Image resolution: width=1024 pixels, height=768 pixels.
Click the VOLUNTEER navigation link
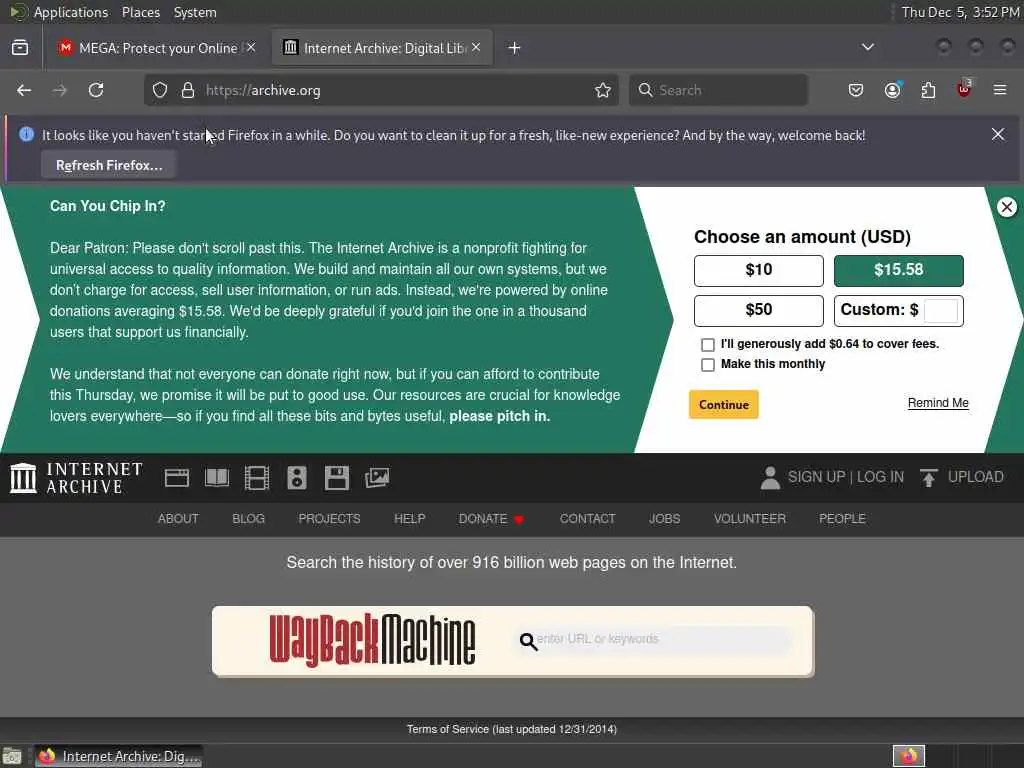click(749, 519)
